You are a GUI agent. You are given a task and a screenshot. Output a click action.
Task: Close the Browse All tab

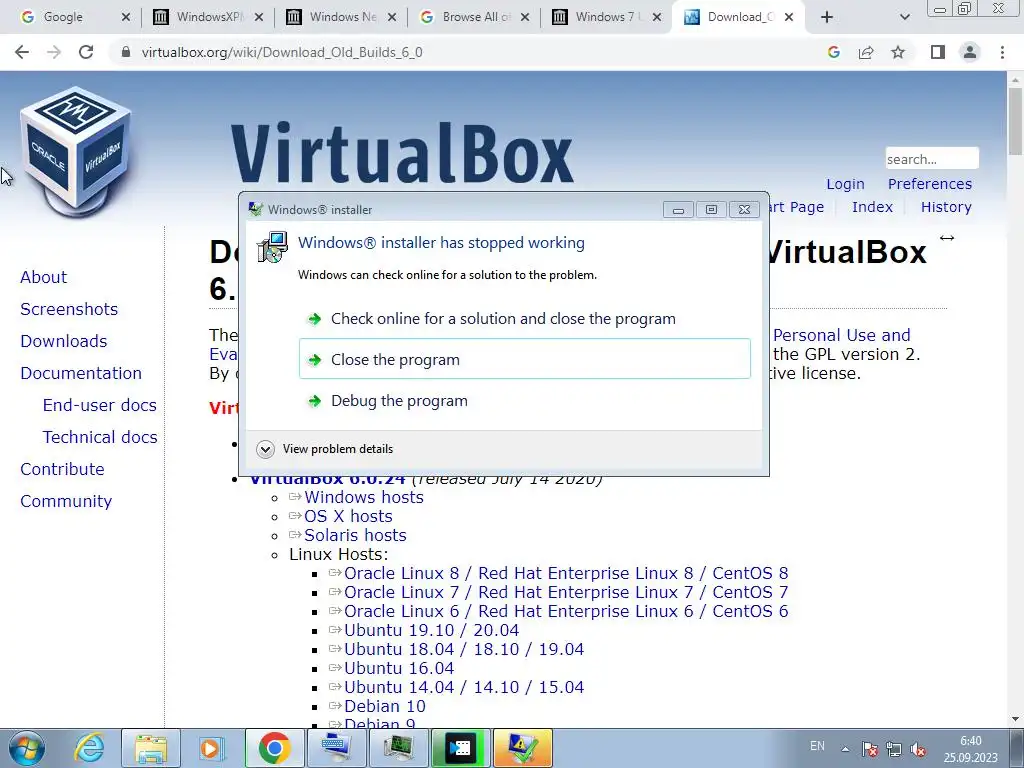(525, 17)
